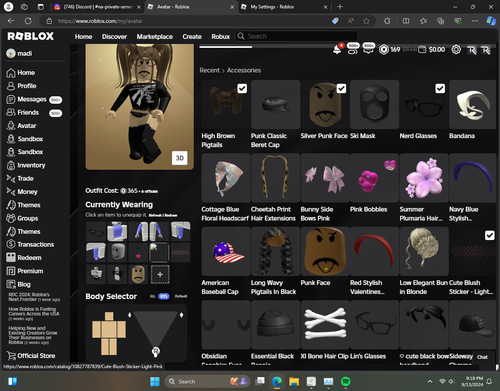Click the Refresh link under Currently Wearing
The width and height of the screenshot is (500, 391).
[155, 215]
